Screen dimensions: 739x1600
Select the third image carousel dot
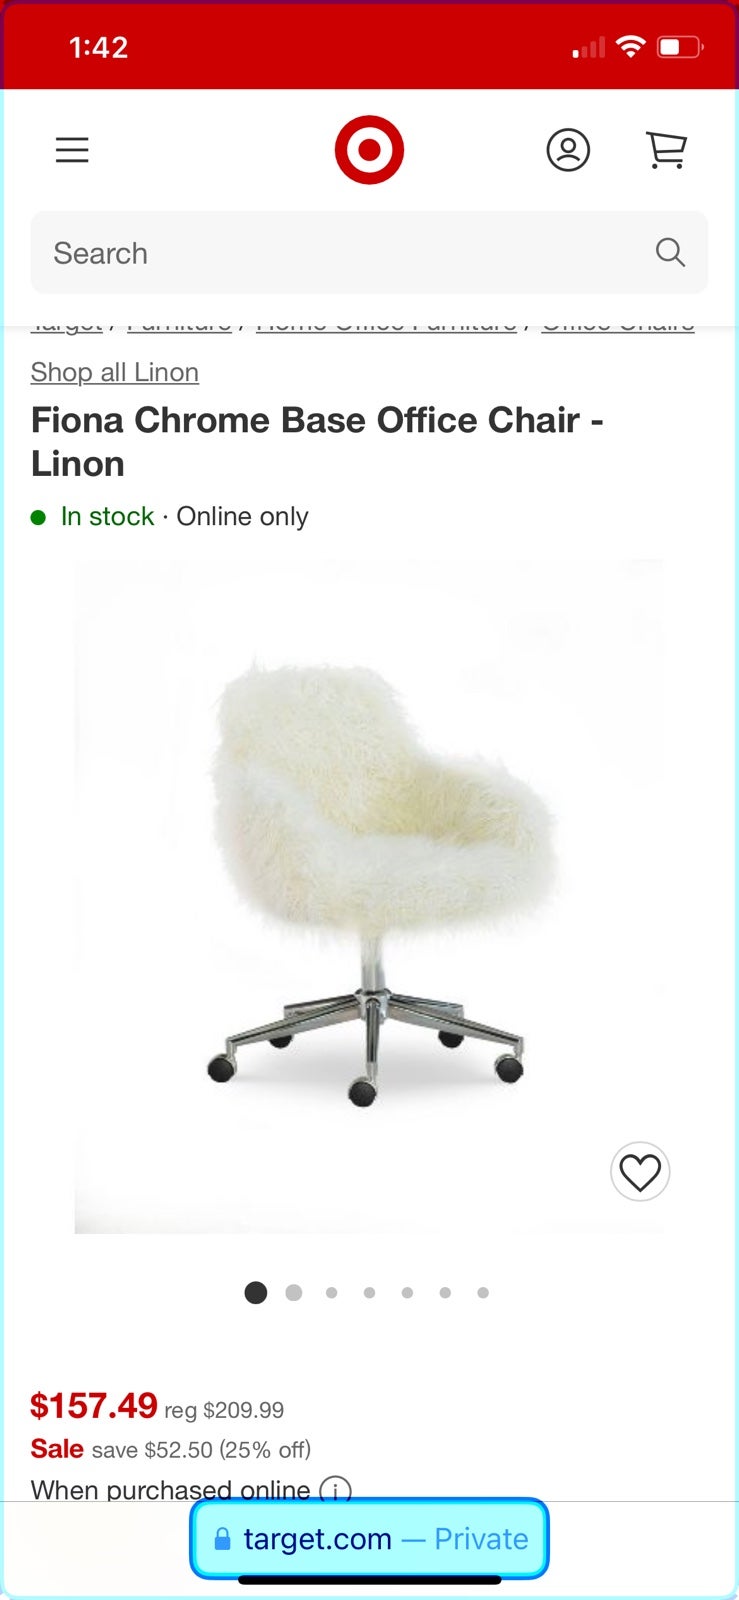tap(331, 1293)
